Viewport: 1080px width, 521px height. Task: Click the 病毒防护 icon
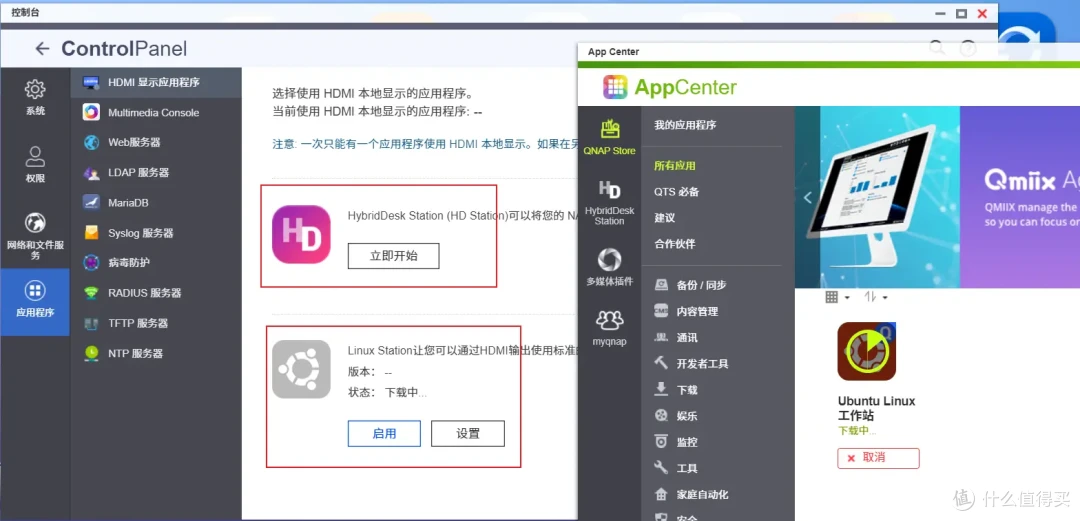coord(91,263)
